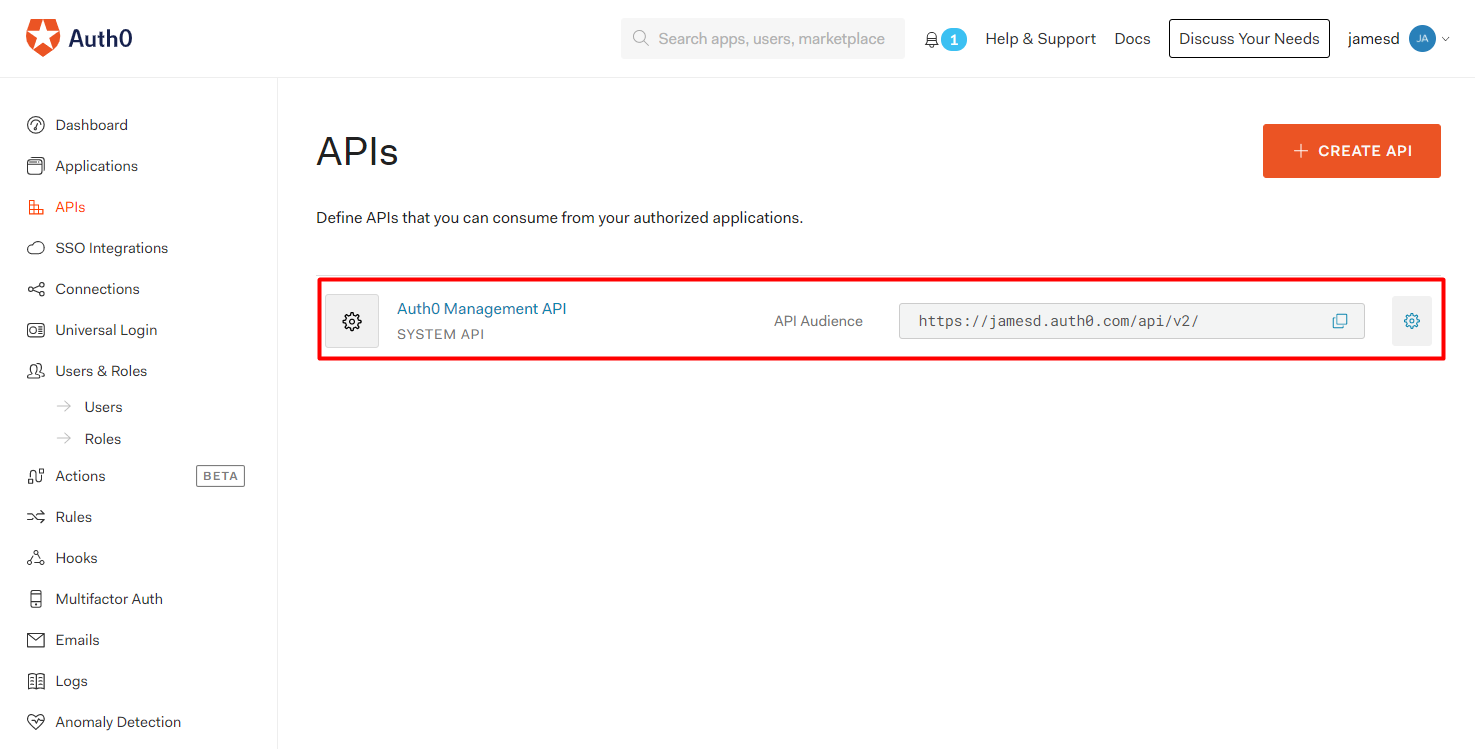Collapse Users & Roles section
The height and width of the screenshot is (749, 1475).
[101, 371]
